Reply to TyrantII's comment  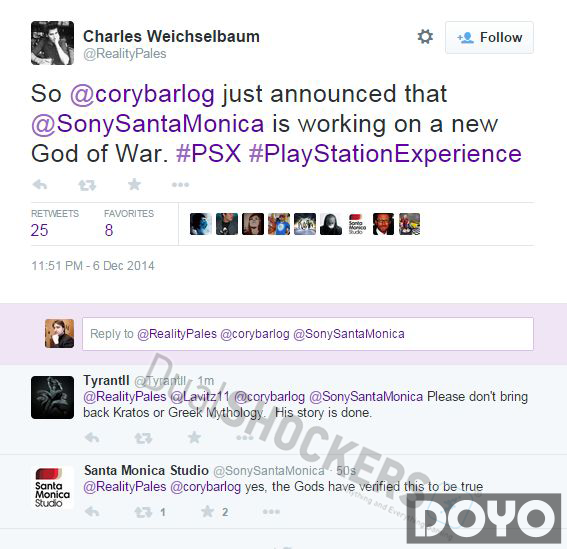[x=92, y=438]
